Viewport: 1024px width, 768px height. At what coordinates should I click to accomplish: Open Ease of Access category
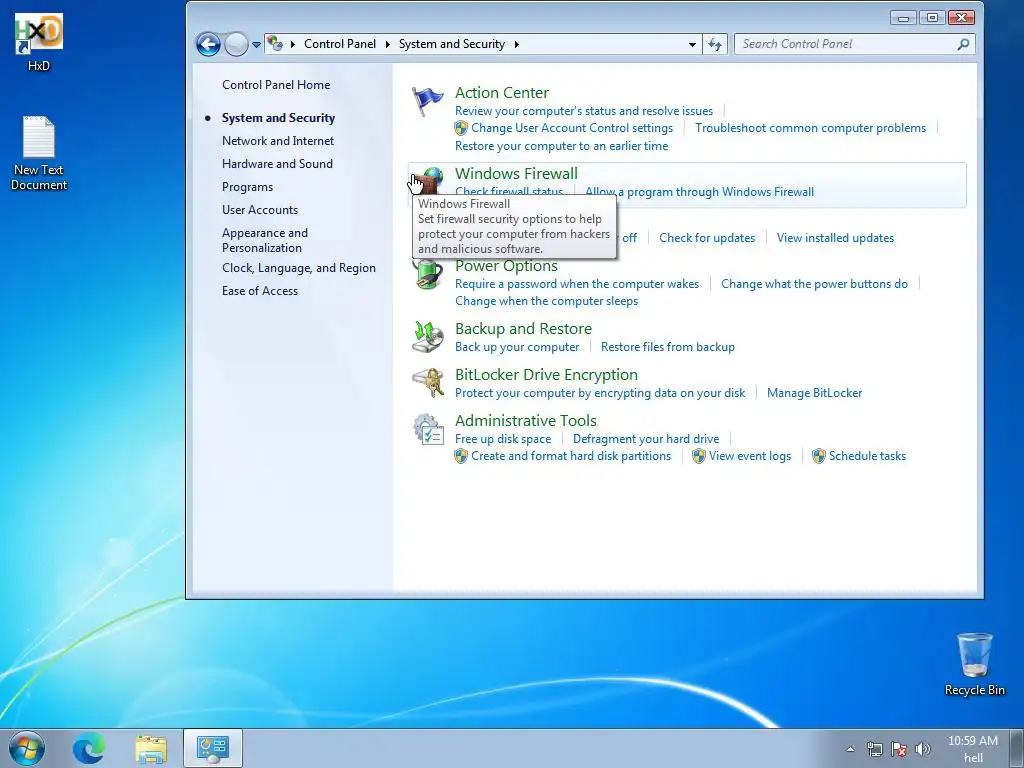(260, 291)
